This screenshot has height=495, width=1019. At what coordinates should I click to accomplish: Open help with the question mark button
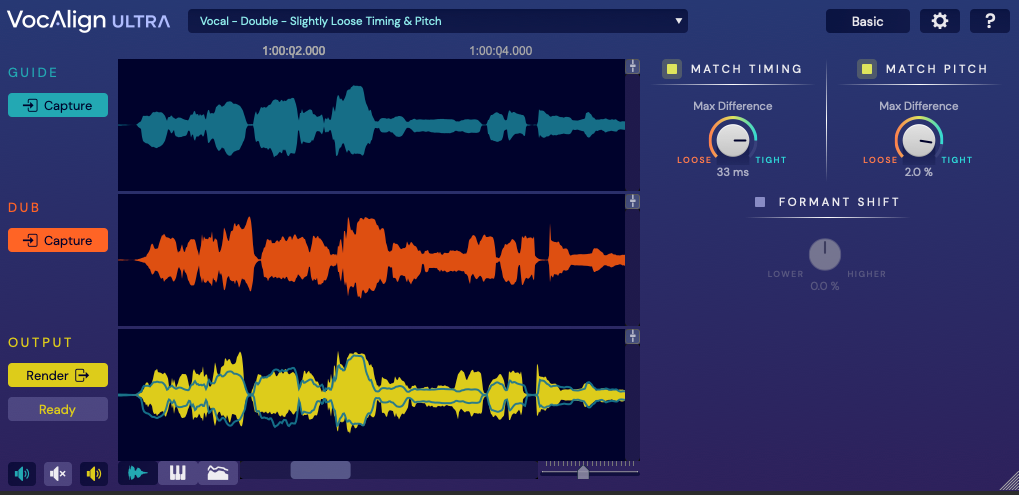click(990, 21)
